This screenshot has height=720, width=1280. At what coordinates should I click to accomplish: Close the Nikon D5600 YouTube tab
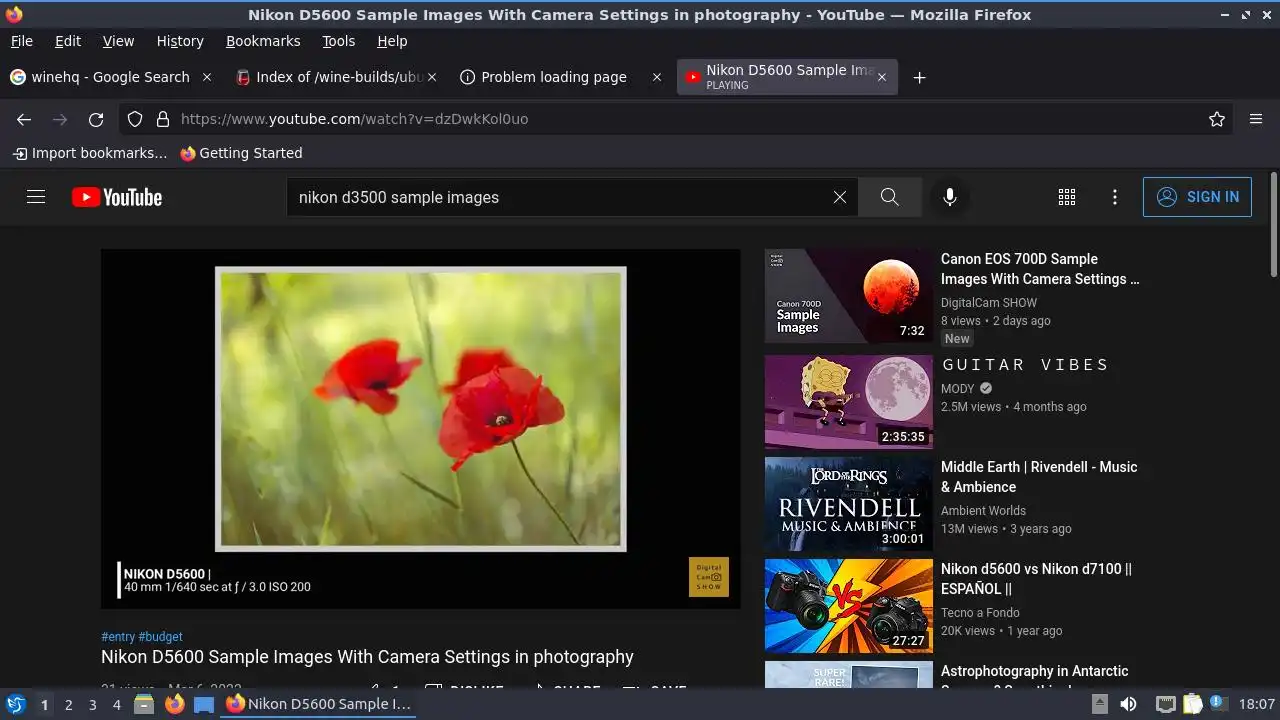(881, 77)
